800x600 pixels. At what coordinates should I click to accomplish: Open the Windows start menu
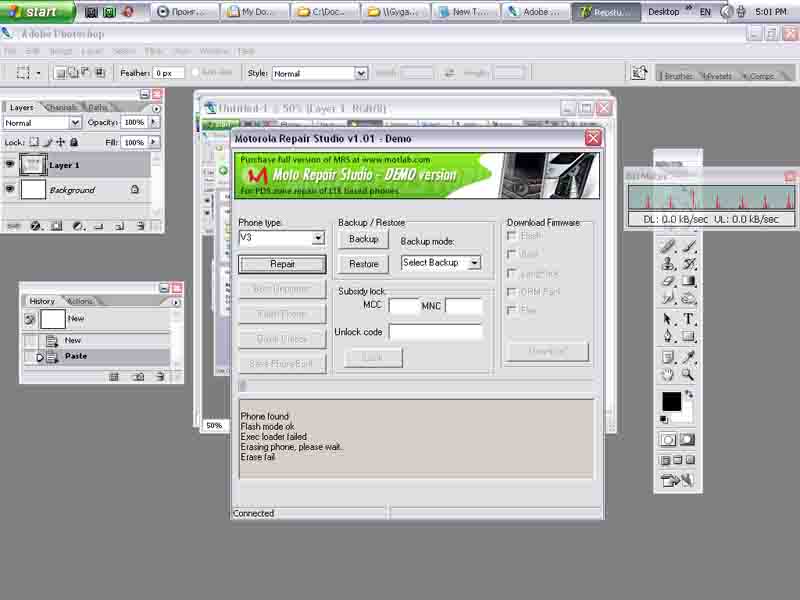tap(37, 11)
